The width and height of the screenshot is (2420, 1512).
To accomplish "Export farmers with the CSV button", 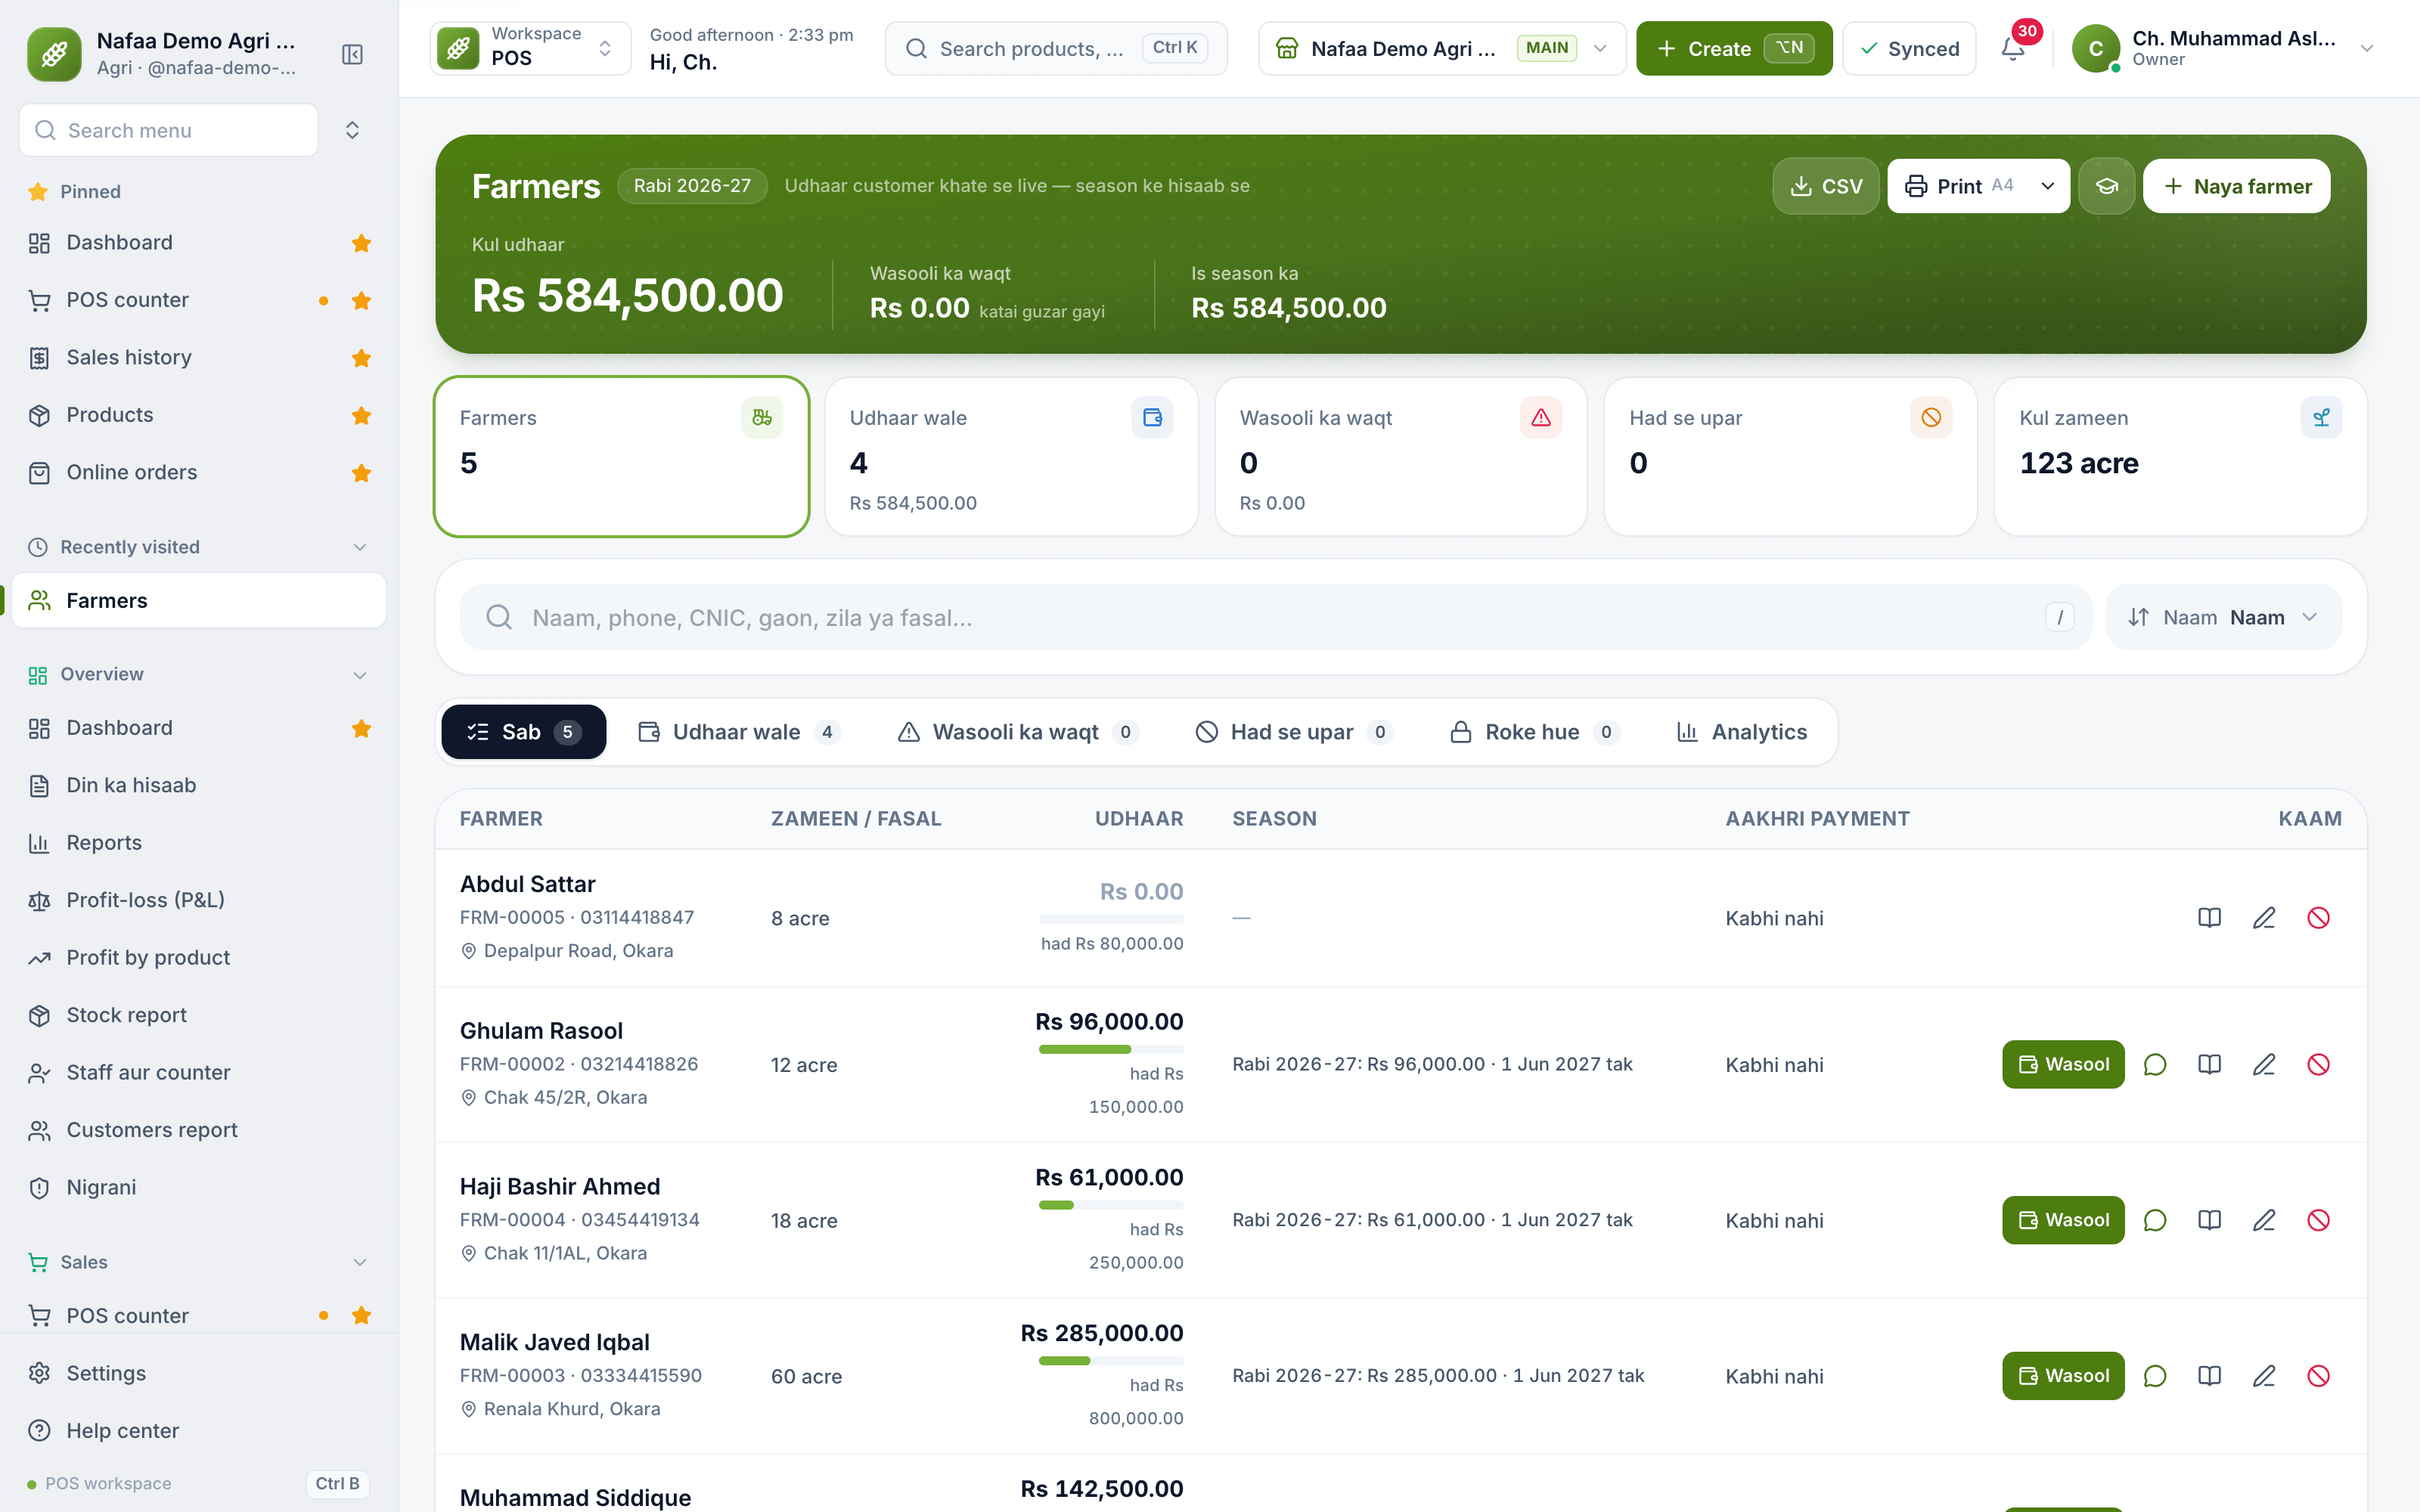I will (1826, 186).
